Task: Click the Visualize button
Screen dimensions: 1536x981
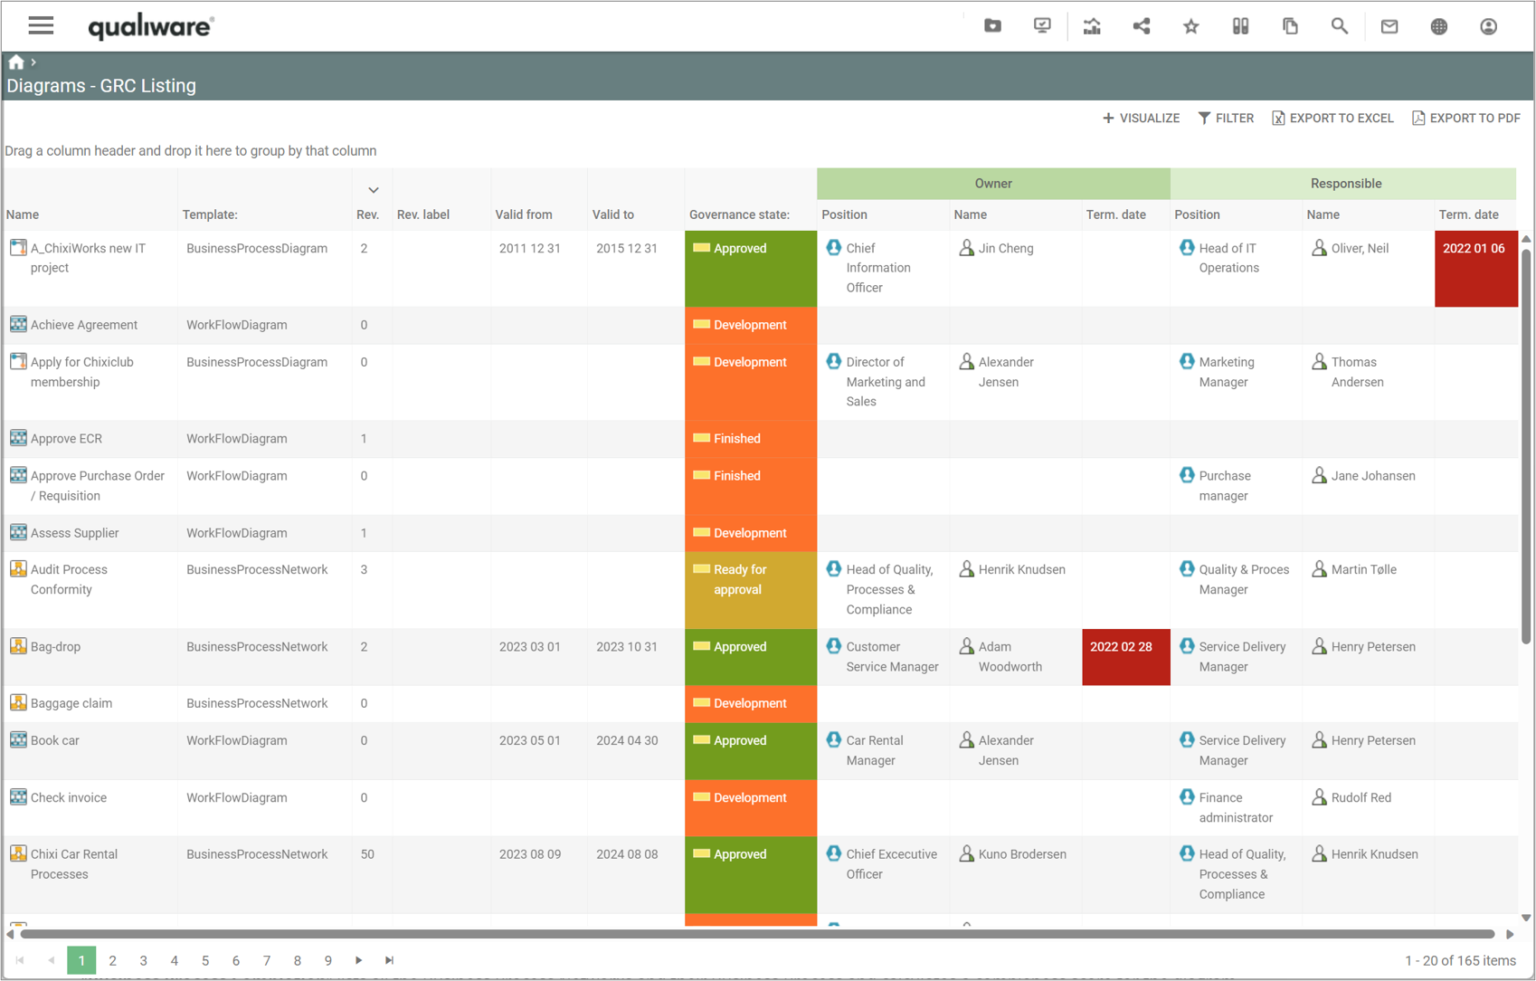Action: pyautogui.click(x=1141, y=118)
